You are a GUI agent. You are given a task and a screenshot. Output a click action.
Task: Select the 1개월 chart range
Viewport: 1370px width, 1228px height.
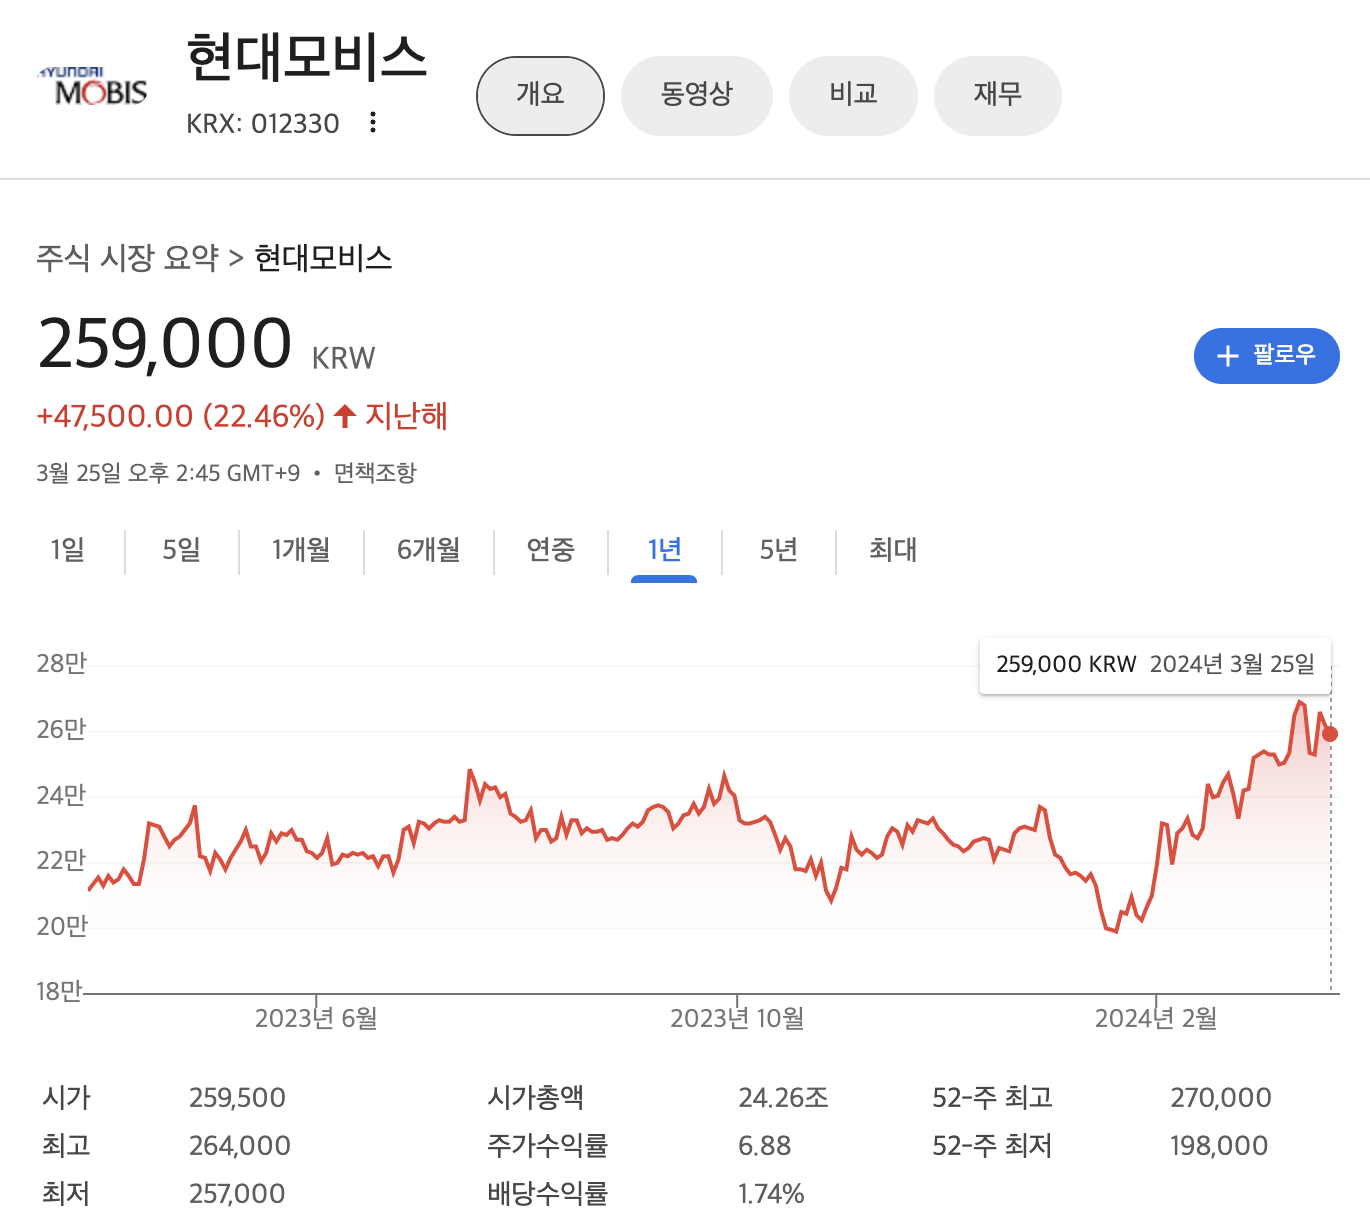(x=301, y=549)
